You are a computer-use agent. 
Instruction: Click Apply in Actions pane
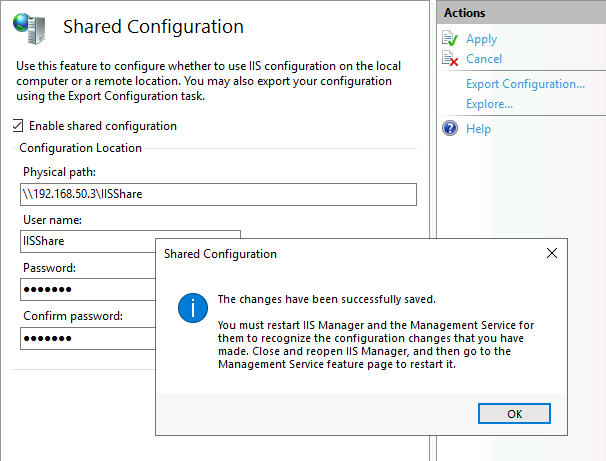click(x=481, y=39)
